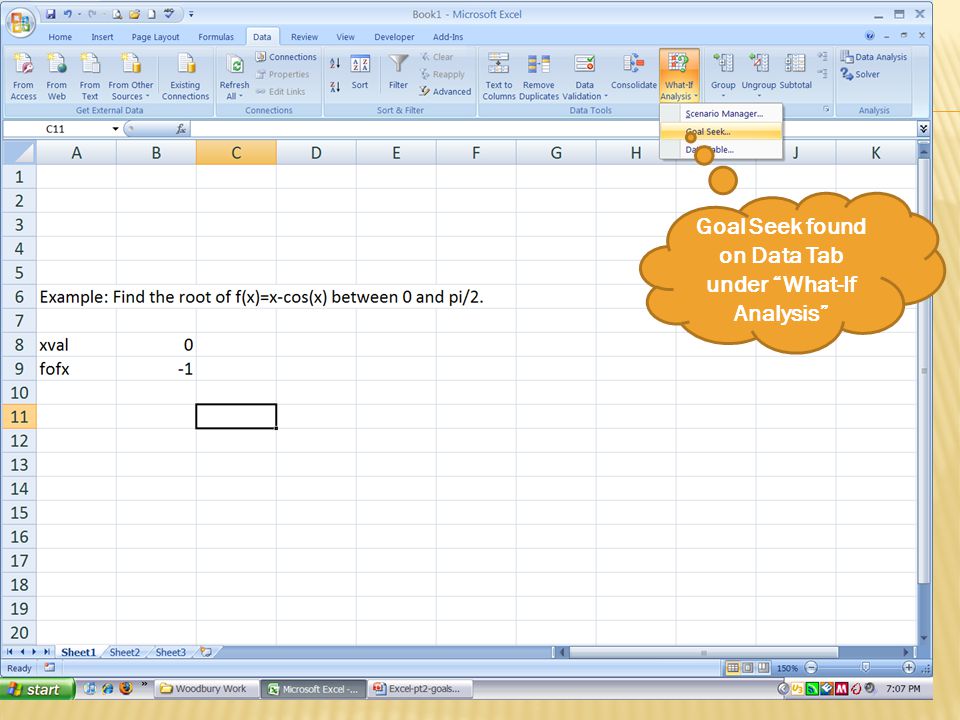Open Woodbury Work taskbar folder

[203, 689]
